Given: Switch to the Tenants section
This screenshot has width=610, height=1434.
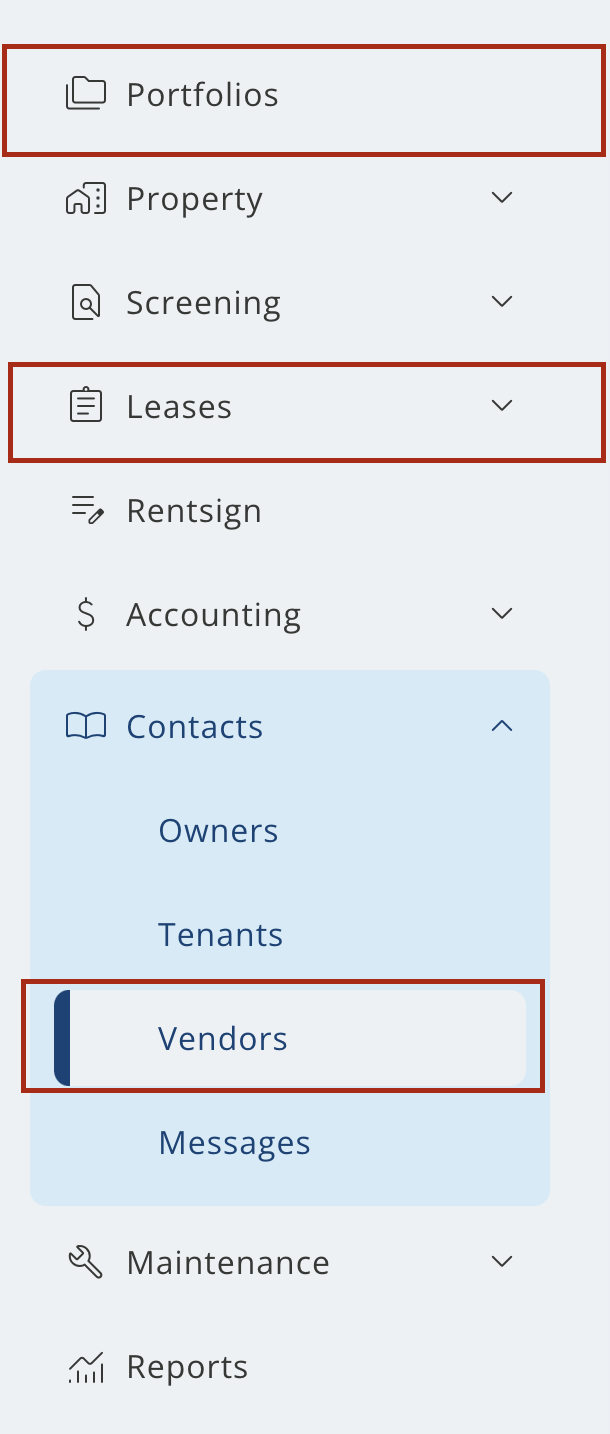Looking at the screenshot, I should click(220, 934).
